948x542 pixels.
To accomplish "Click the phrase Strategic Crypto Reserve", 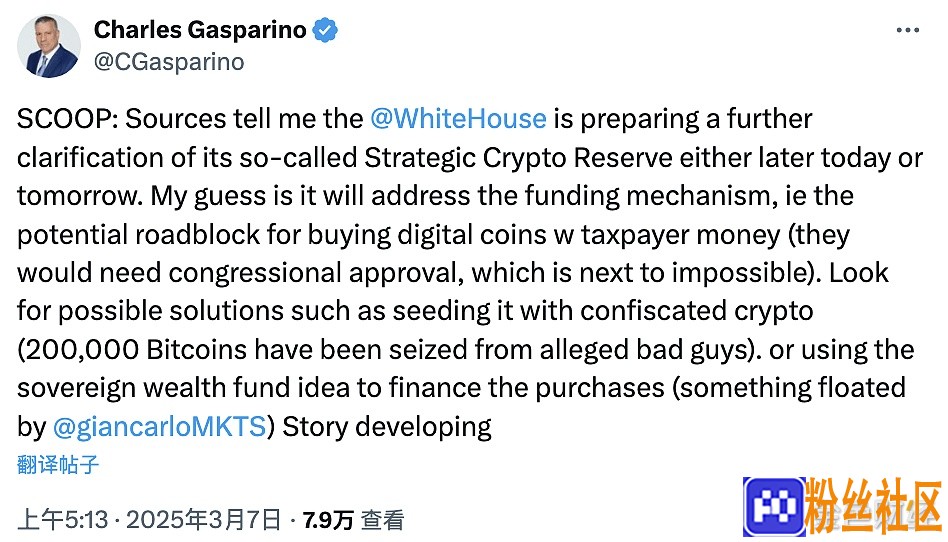I will point(518,158).
